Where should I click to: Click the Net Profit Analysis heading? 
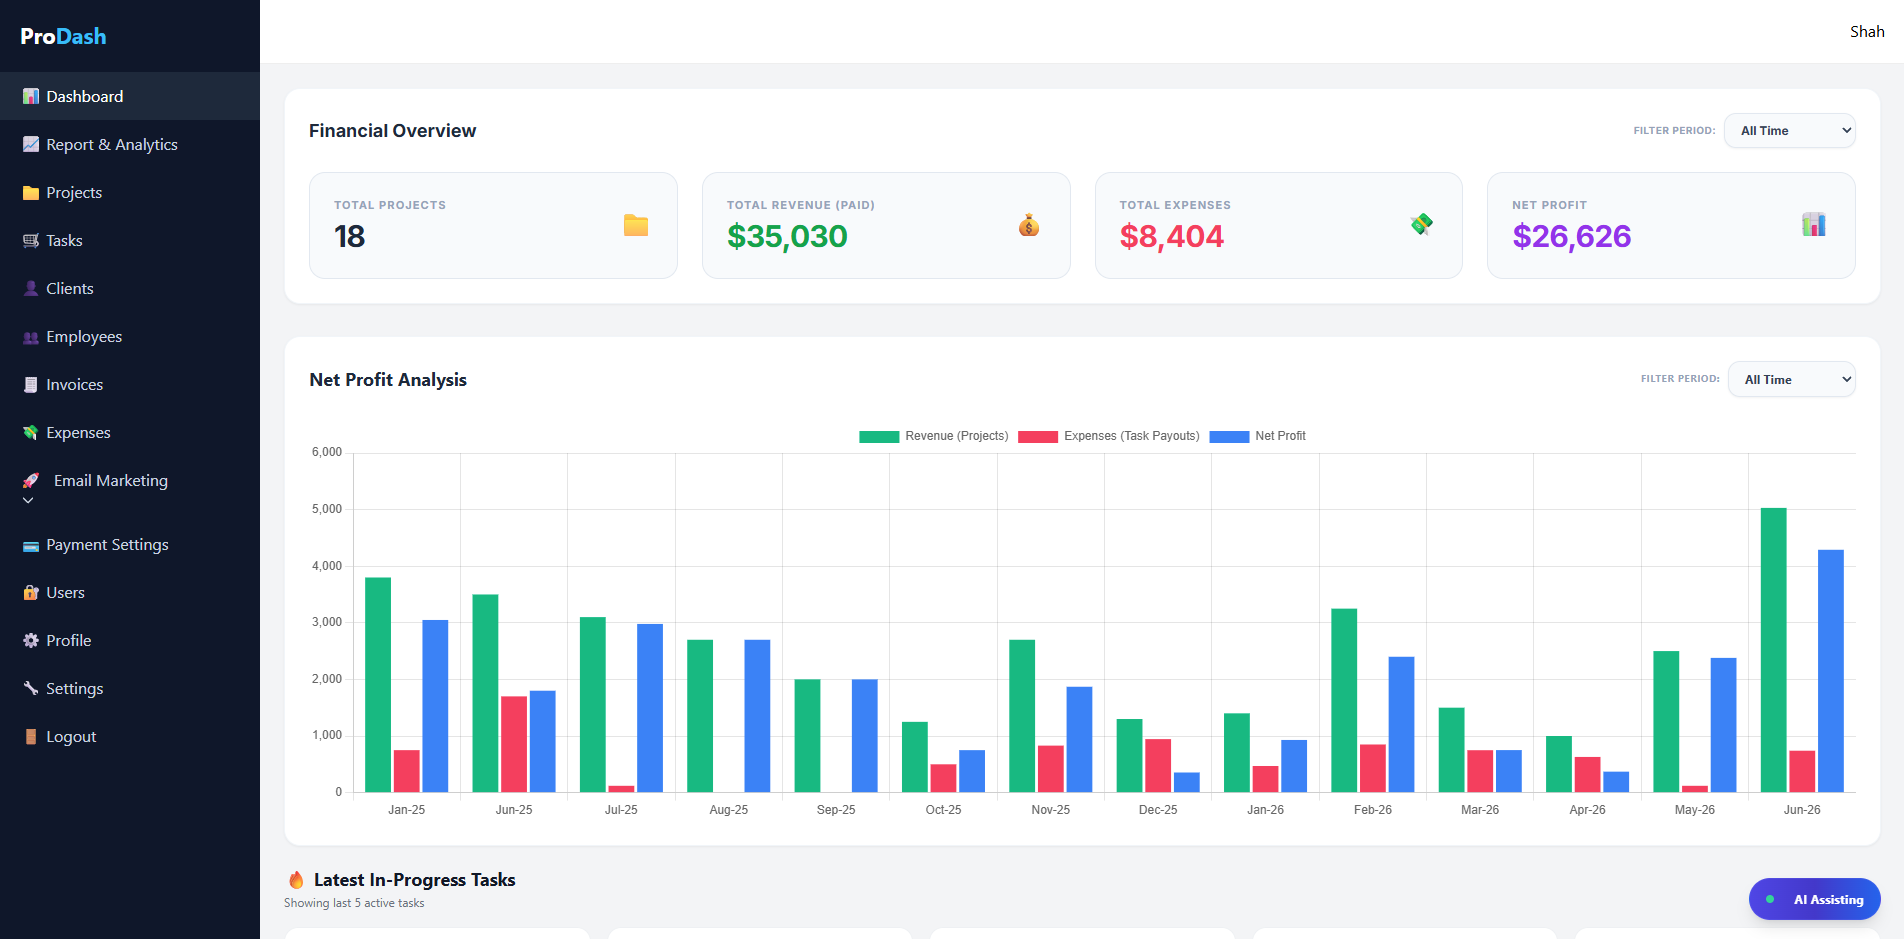[x=388, y=380]
